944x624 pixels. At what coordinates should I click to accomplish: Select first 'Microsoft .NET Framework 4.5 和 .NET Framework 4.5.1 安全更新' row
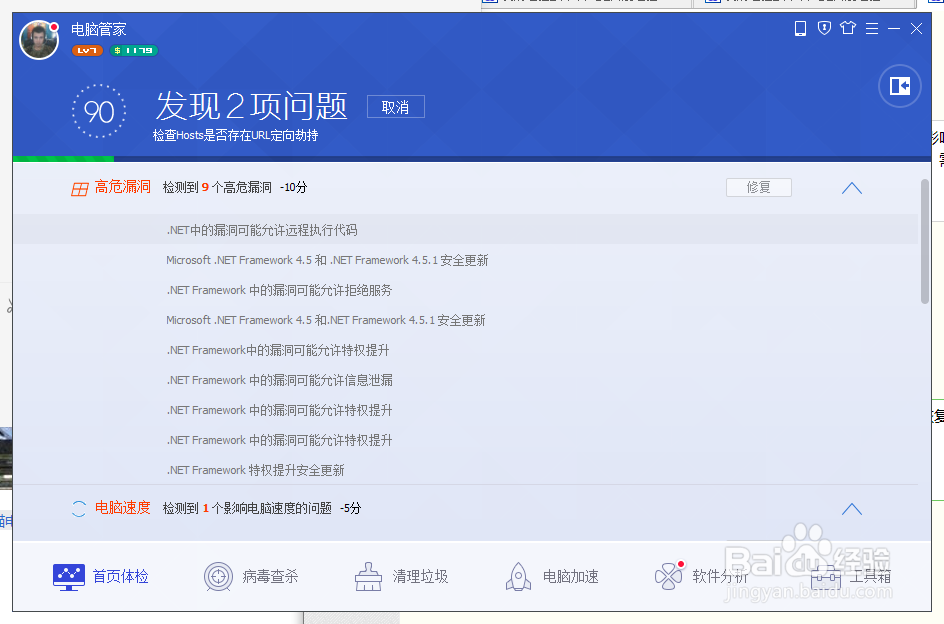(x=465, y=260)
